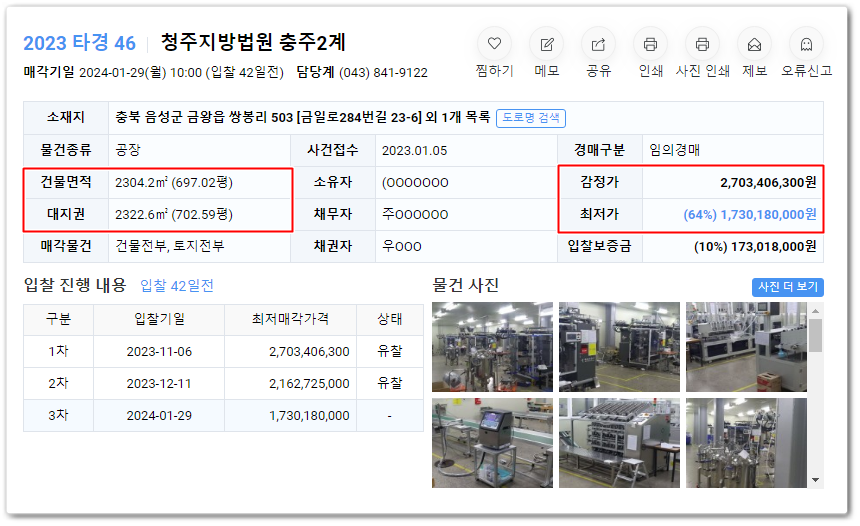This screenshot has height=526, width=860.
Task: Select the 3차 bid row date 2024-01-29
Action: tap(159, 416)
